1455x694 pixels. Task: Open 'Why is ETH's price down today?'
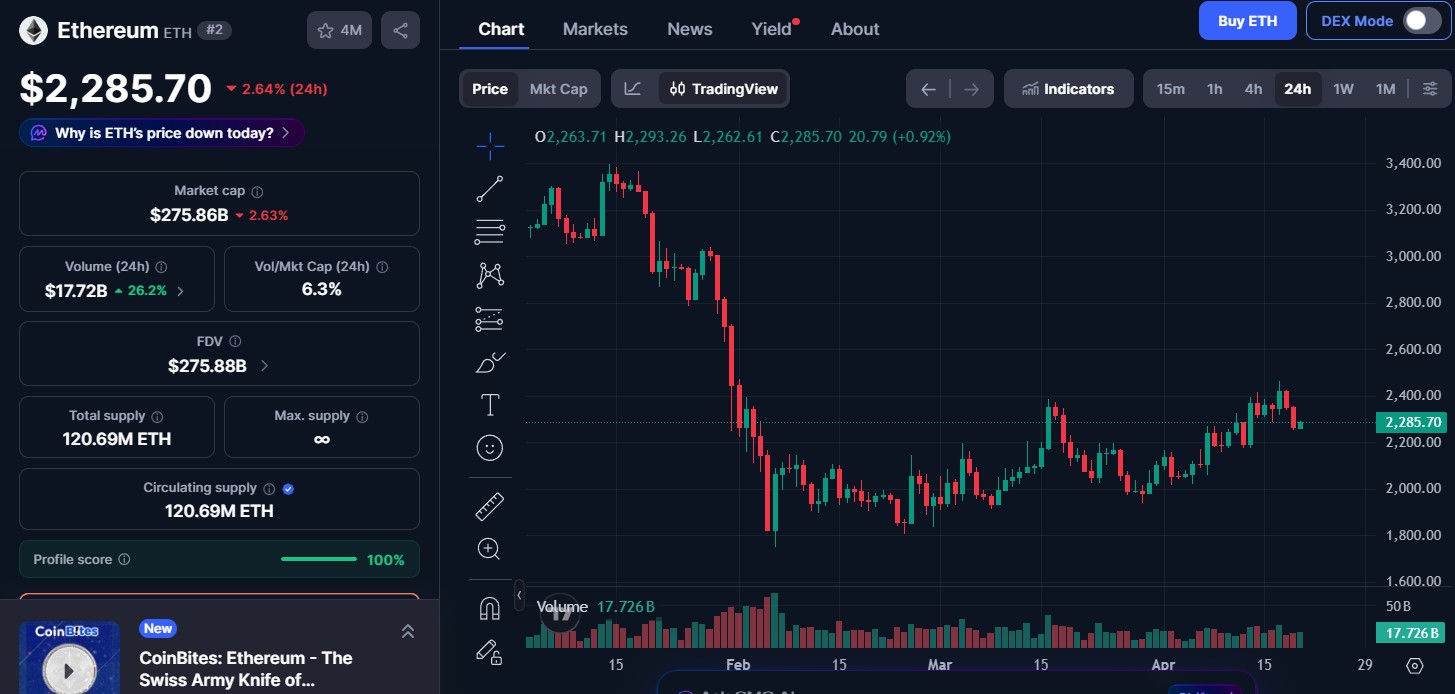point(161,132)
